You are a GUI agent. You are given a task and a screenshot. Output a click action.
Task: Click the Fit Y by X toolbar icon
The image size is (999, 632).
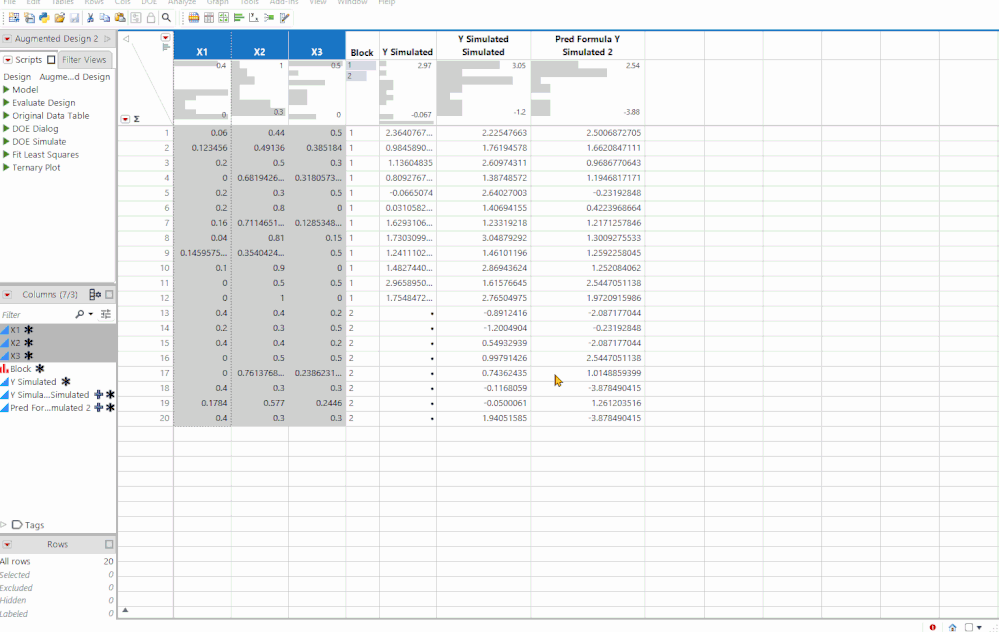[254, 18]
